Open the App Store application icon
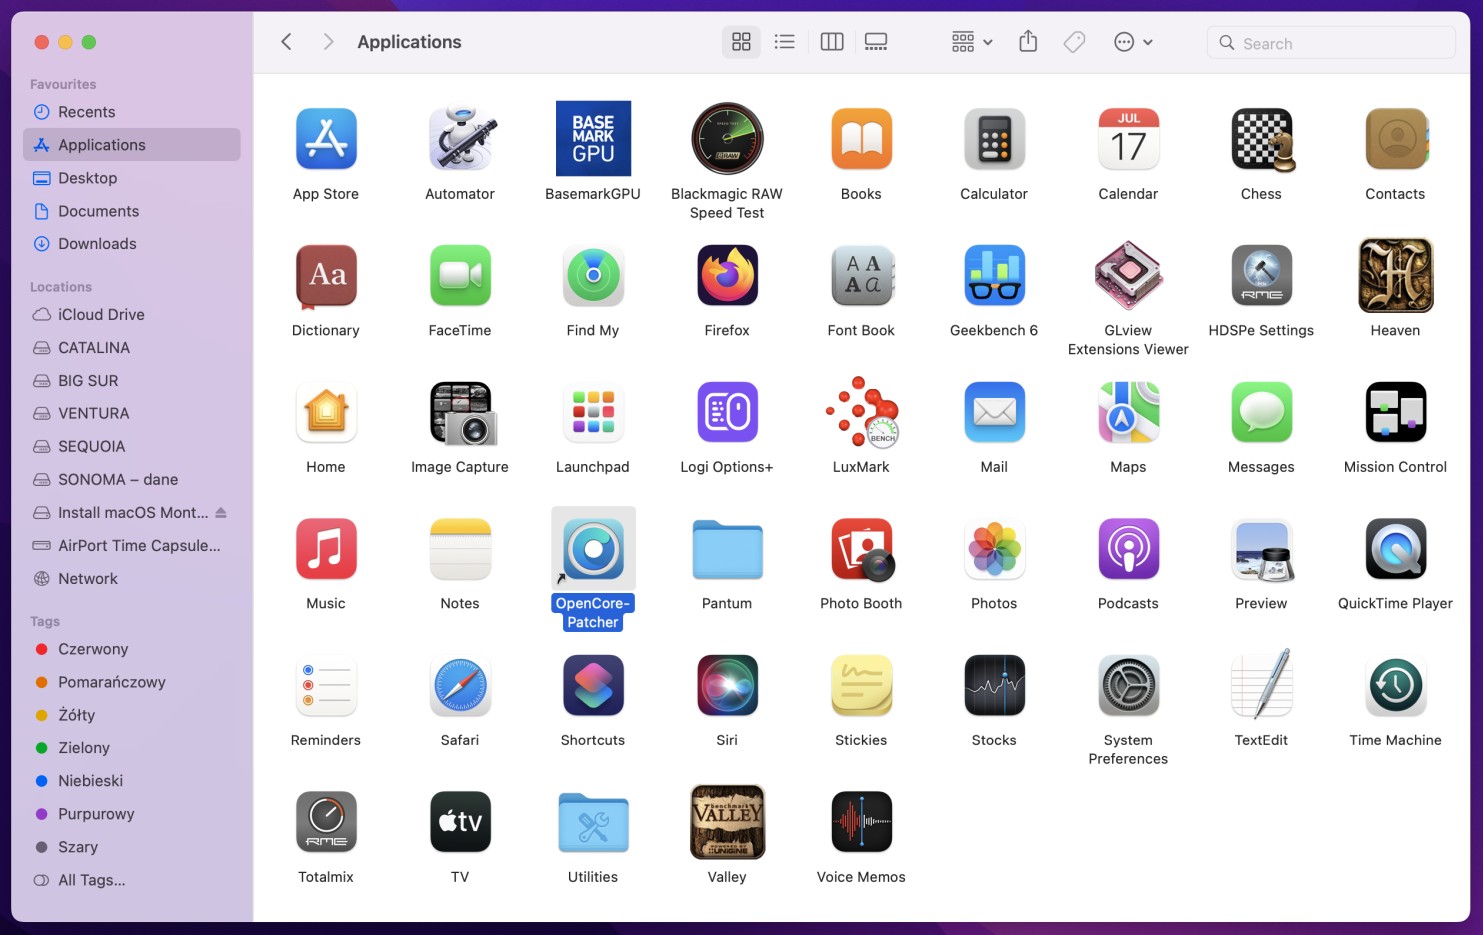Image resolution: width=1483 pixels, height=935 pixels. [x=326, y=139]
